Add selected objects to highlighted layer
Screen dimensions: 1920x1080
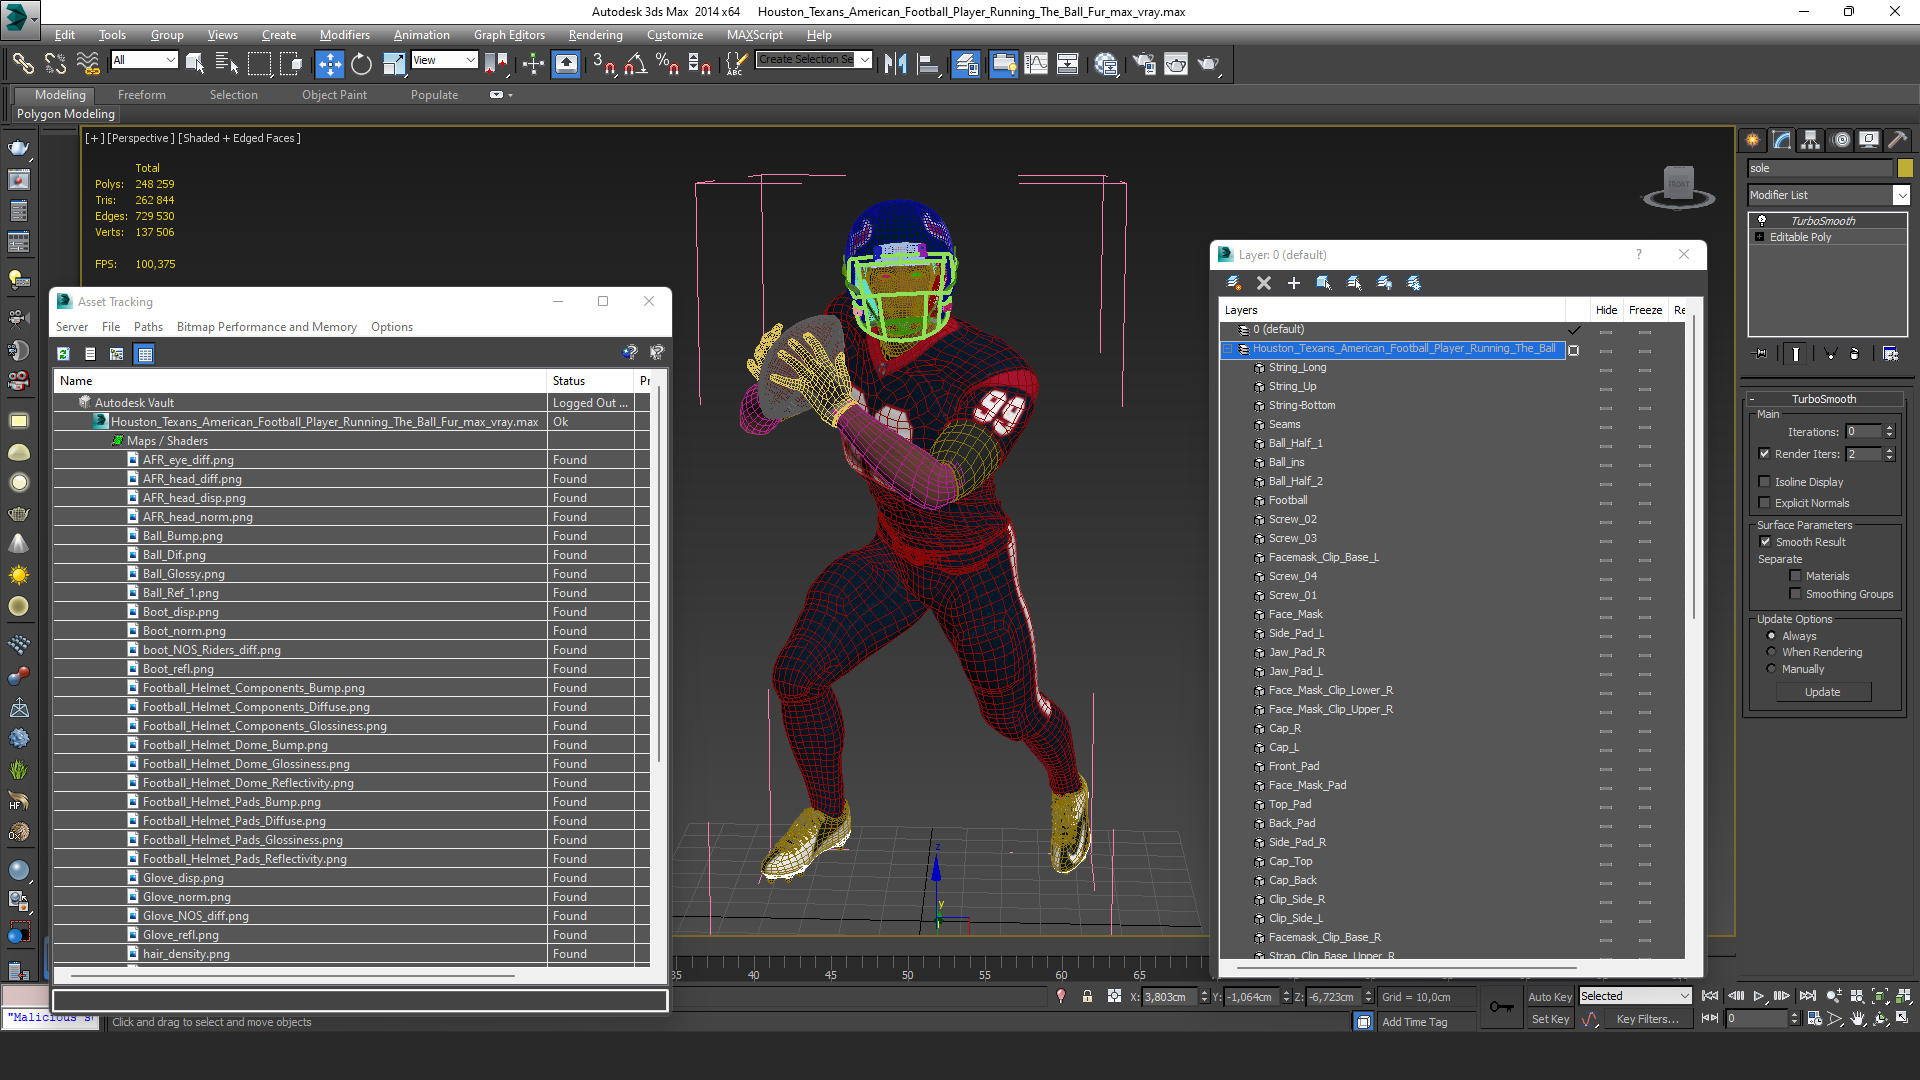[x=1294, y=283]
